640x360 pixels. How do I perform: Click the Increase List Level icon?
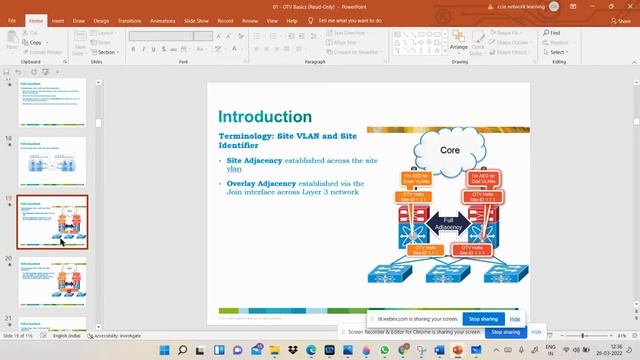pos(301,36)
